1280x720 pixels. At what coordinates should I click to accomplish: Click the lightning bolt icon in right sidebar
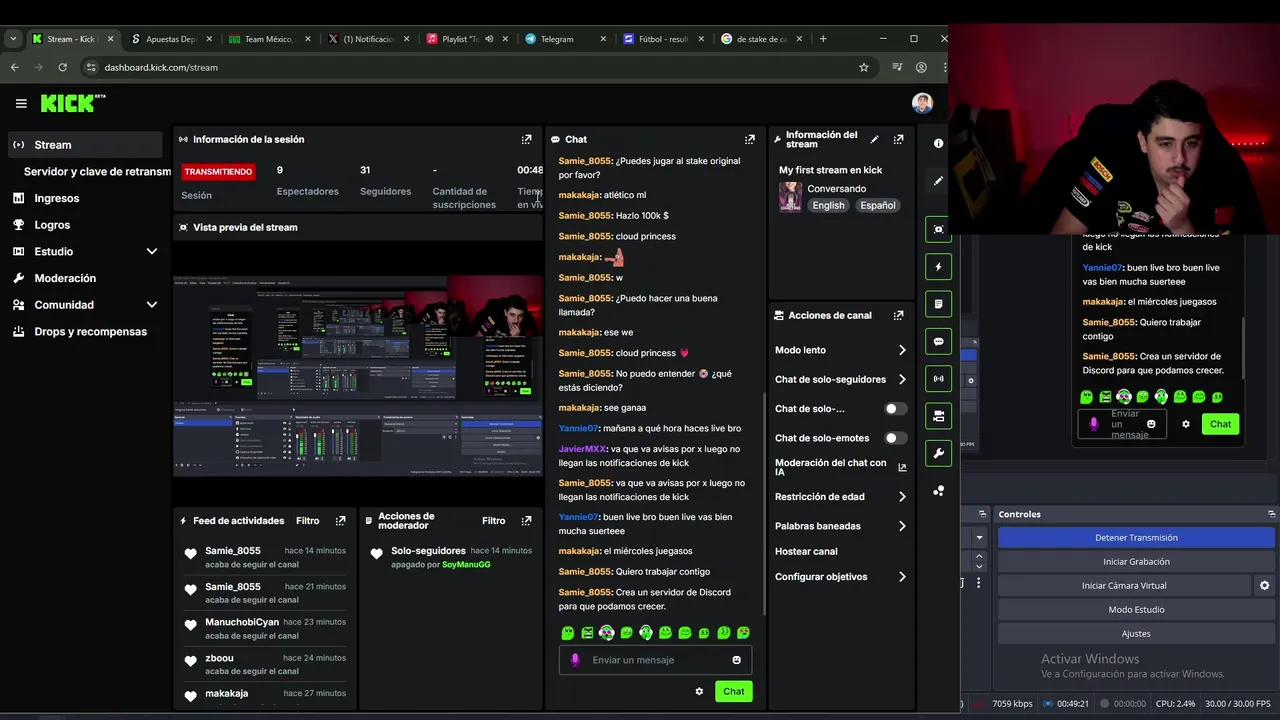(938, 267)
